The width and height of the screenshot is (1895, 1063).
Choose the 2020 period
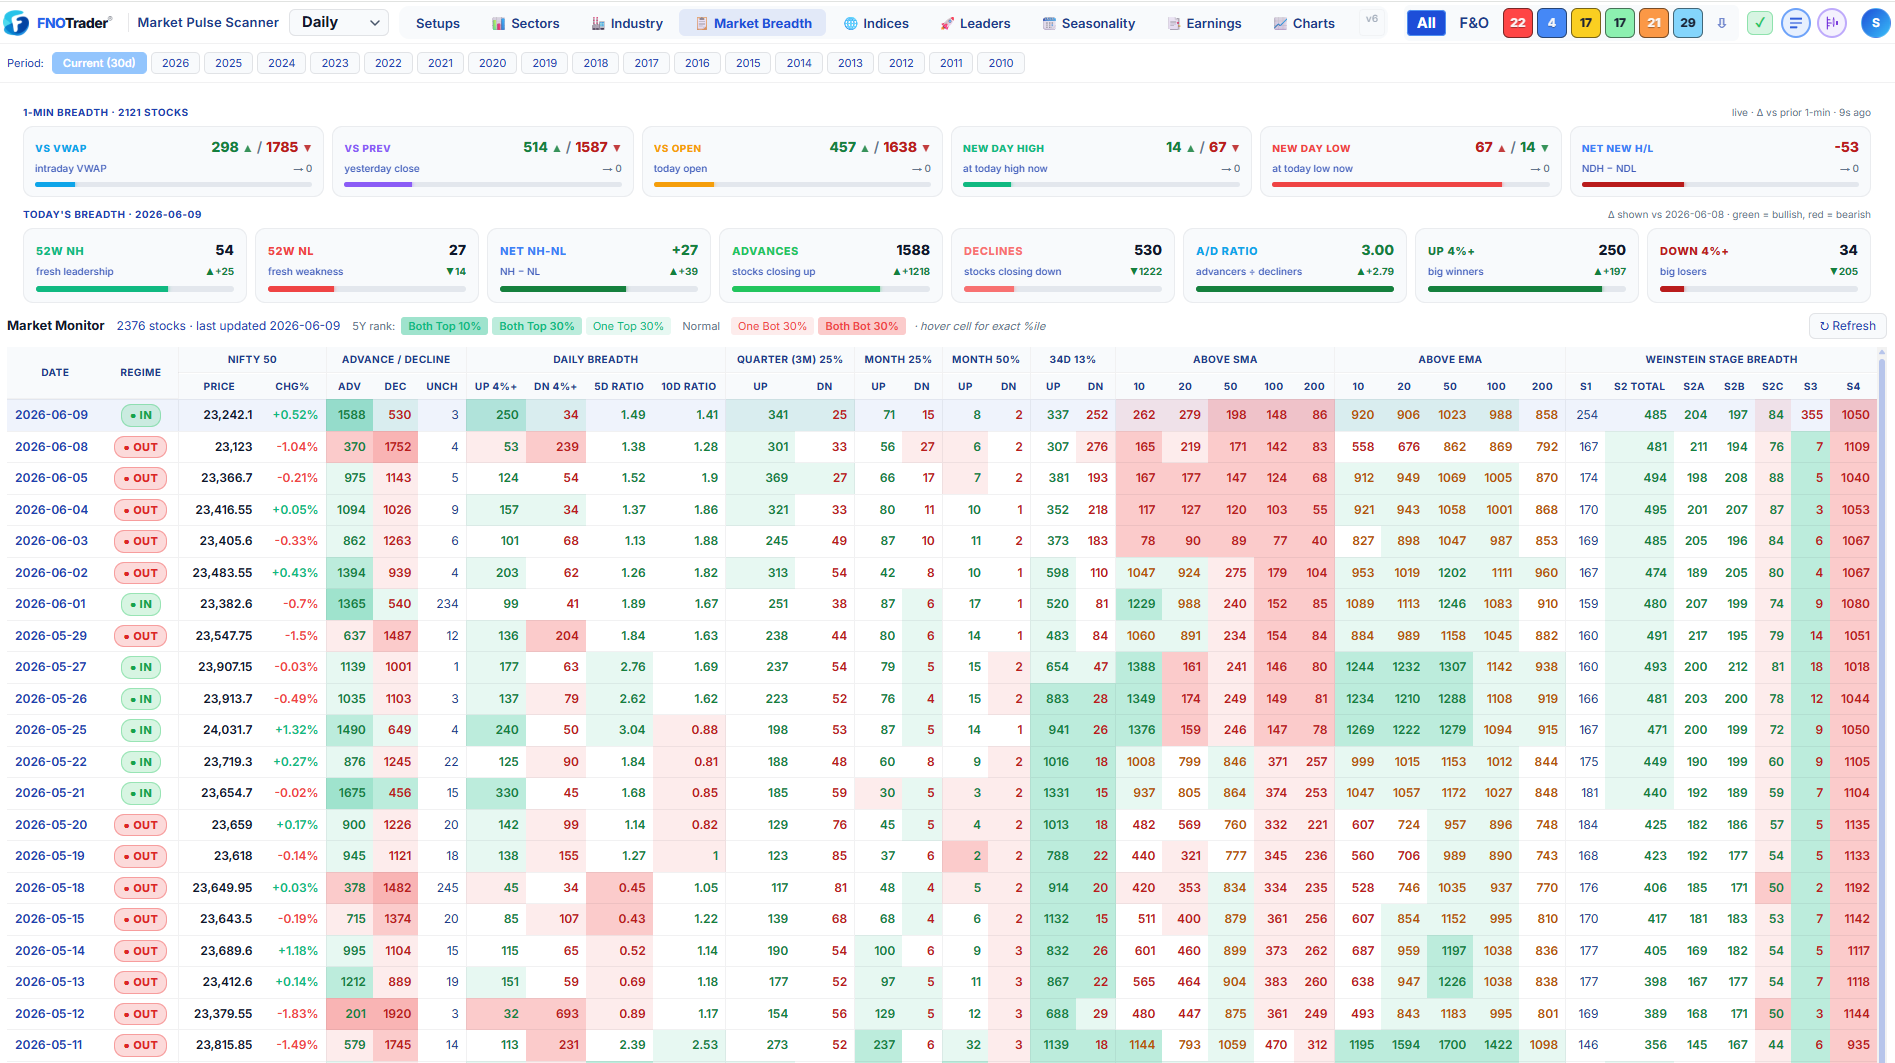(492, 63)
